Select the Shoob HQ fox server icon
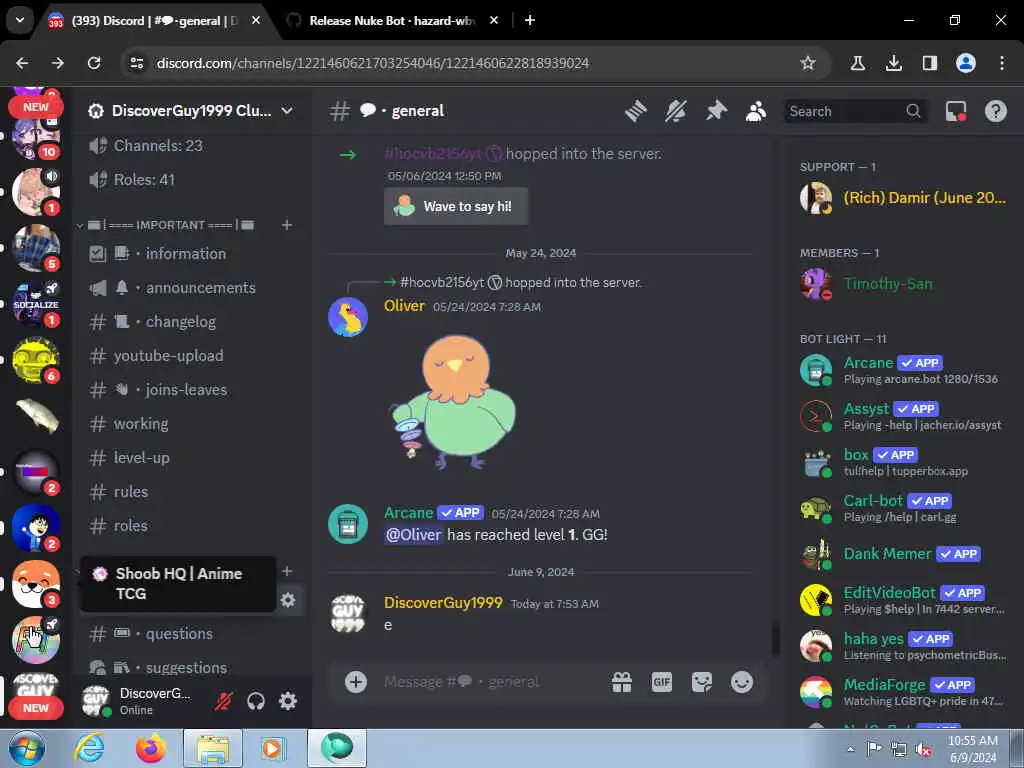 [36, 583]
